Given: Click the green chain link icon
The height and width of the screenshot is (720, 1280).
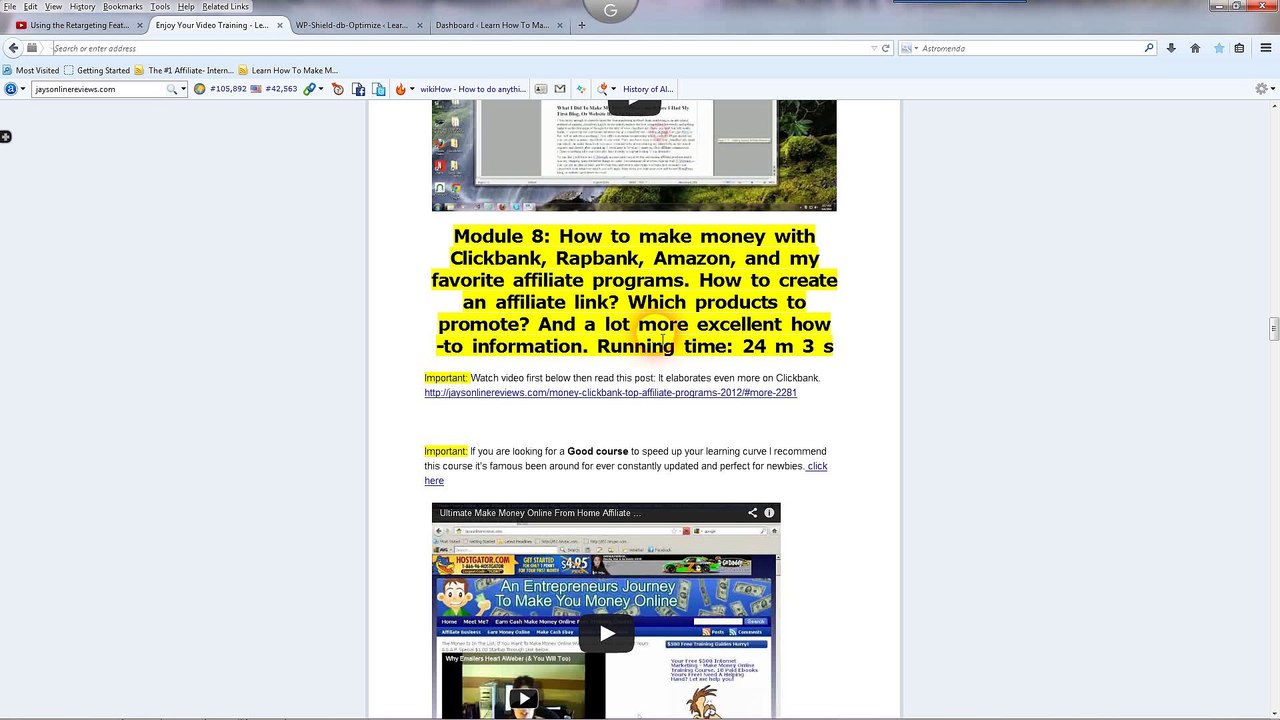Looking at the screenshot, I should pos(310,89).
